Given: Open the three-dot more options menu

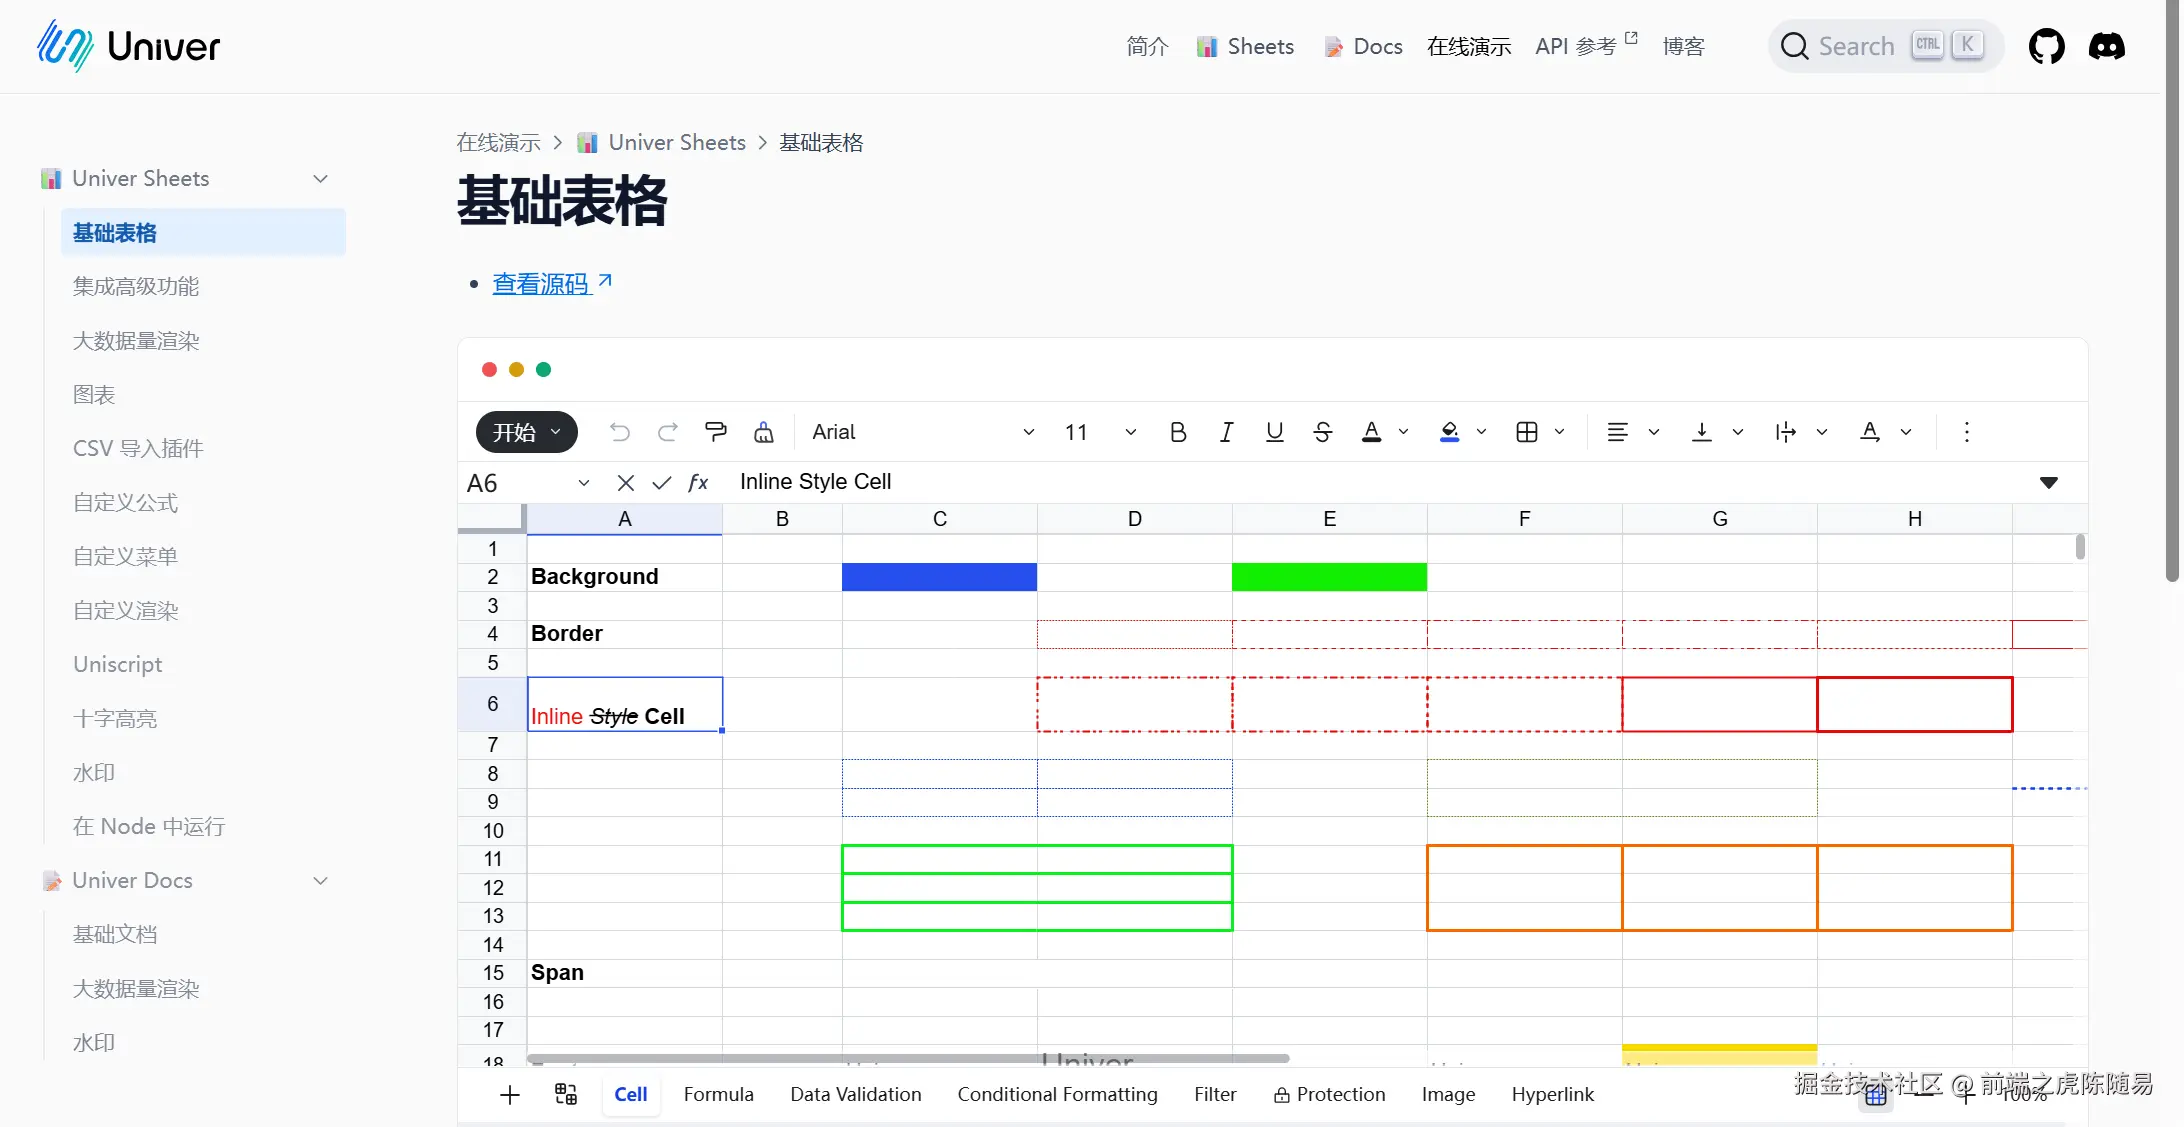Looking at the screenshot, I should point(1966,432).
